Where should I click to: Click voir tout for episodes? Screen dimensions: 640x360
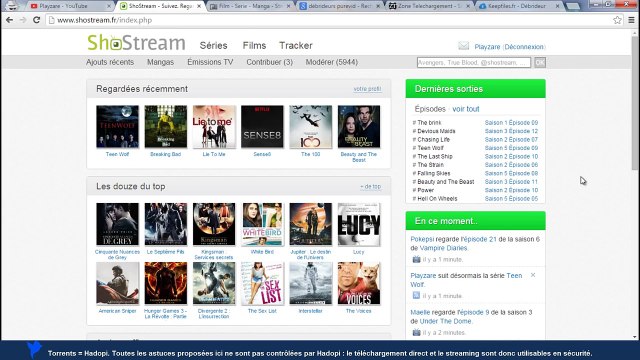point(466,109)
